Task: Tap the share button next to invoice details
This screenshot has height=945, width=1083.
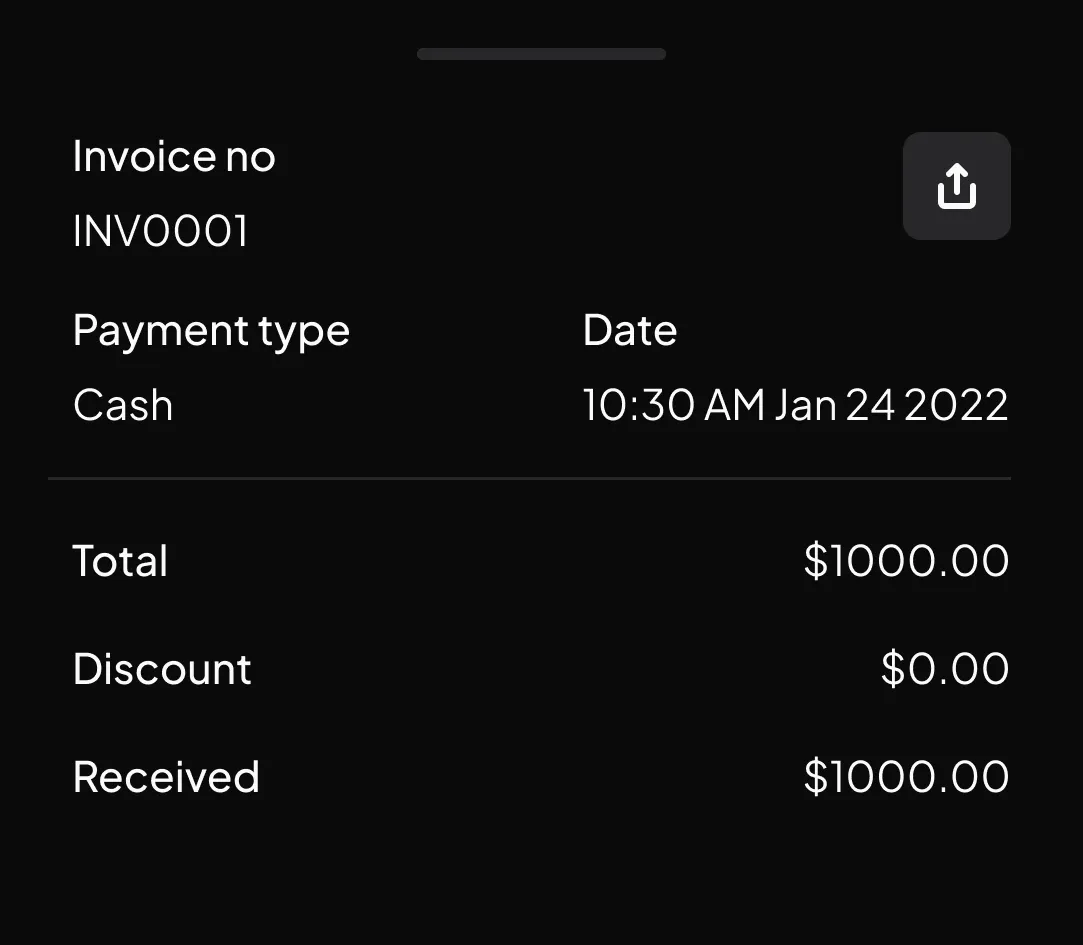Action: [x=956, y=185]
